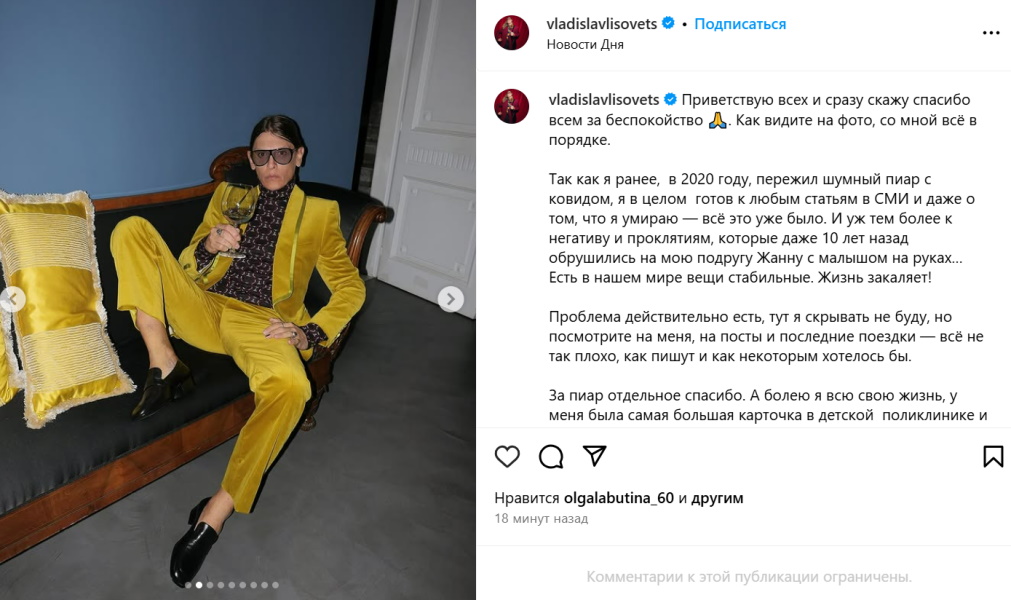This screenshot has height=600, width=1011.
Task: Go to next photo with right arrow
Action: tap(451, 299)
